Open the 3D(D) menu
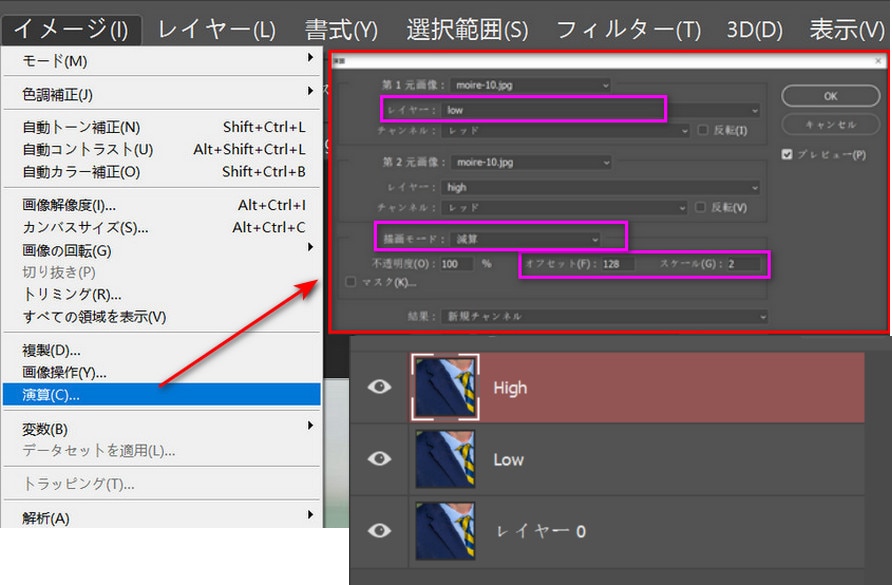 754,29
